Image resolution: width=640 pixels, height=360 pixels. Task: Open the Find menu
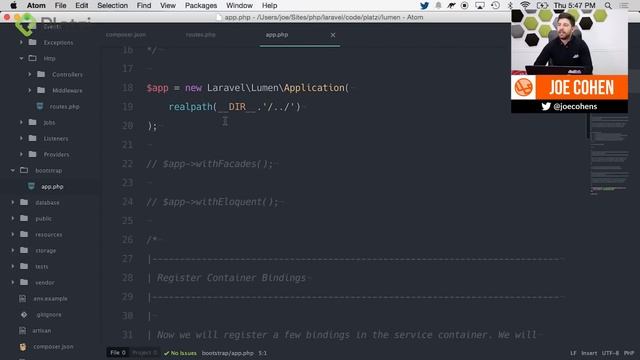point(144,5)
